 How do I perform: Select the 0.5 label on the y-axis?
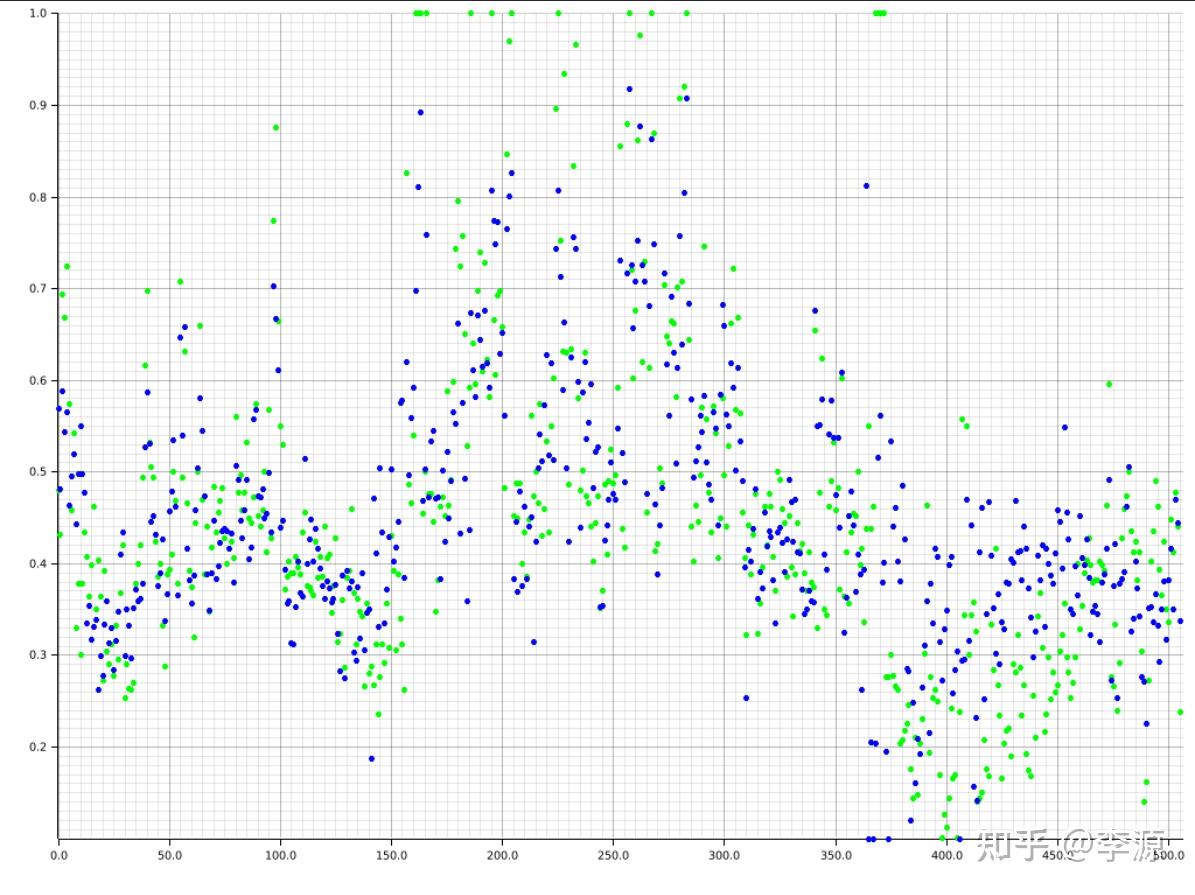pos(38,472)
